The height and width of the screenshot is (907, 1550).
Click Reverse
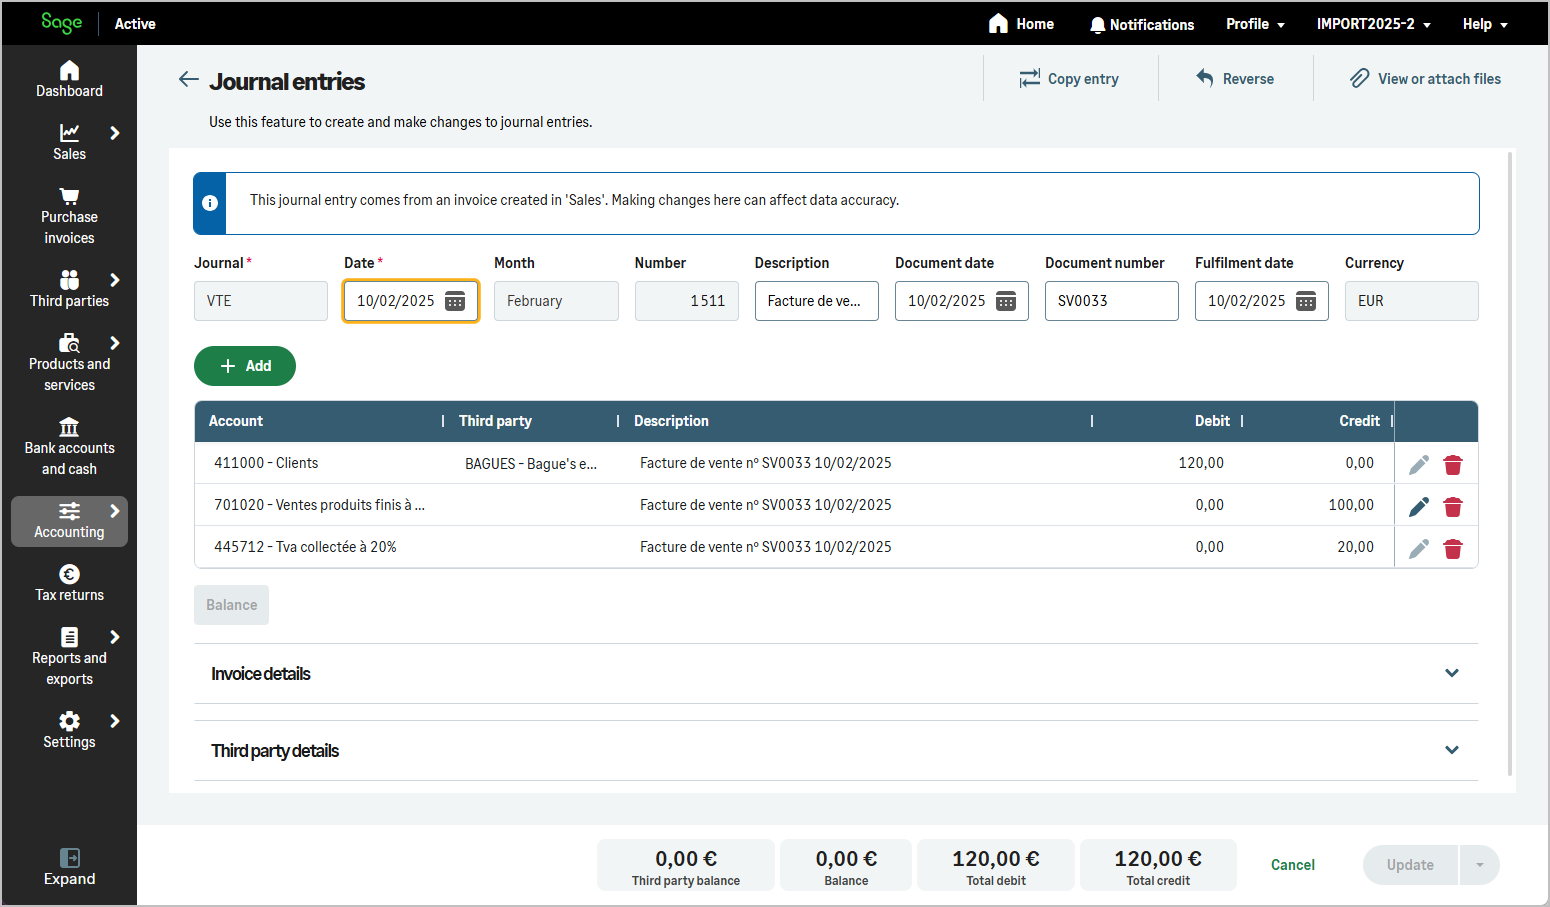[x=1235, y=79]
